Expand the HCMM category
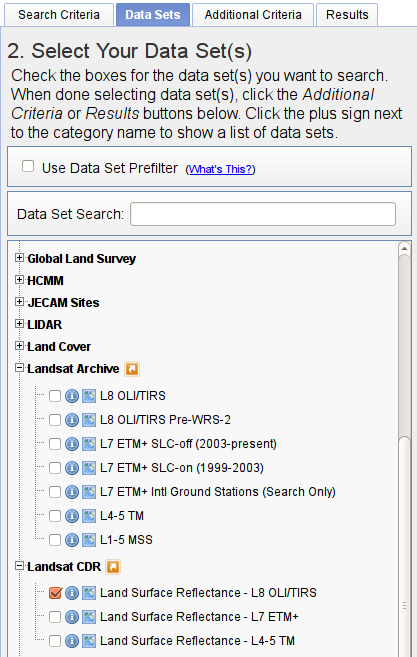Viewport: 417px width, 657px height. tap(19, 279)
